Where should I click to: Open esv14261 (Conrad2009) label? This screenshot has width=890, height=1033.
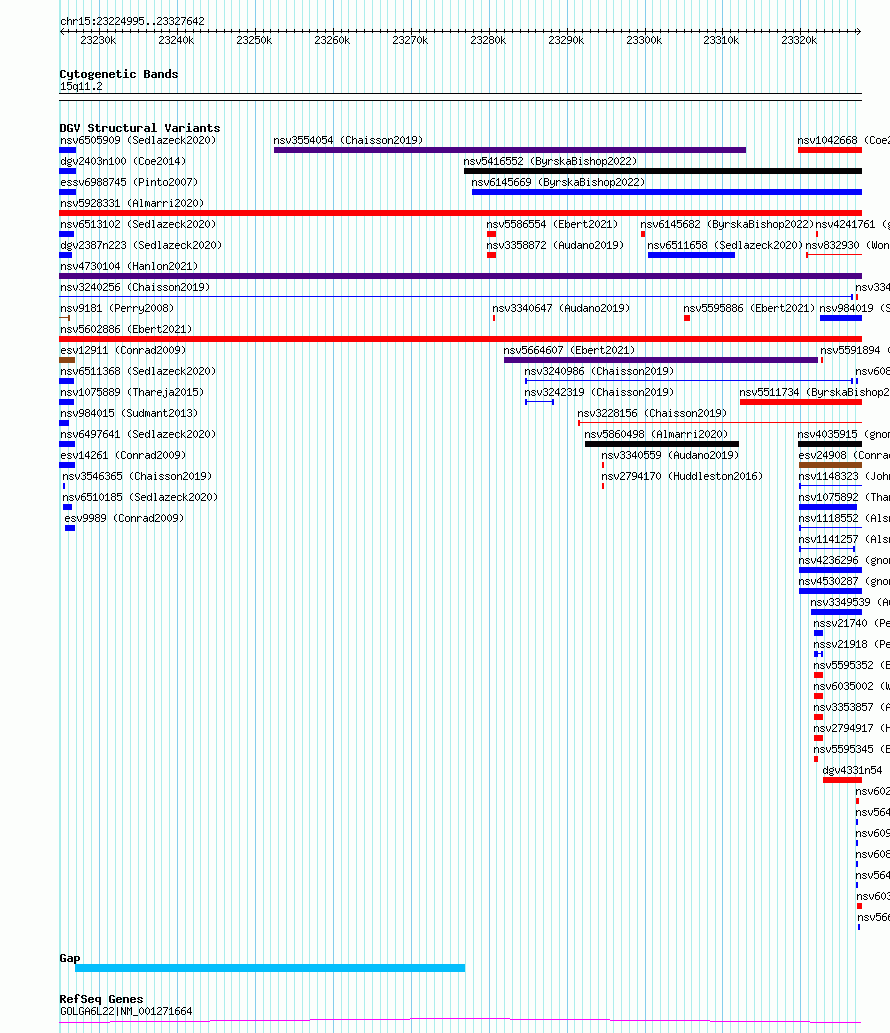click(123, 456)
